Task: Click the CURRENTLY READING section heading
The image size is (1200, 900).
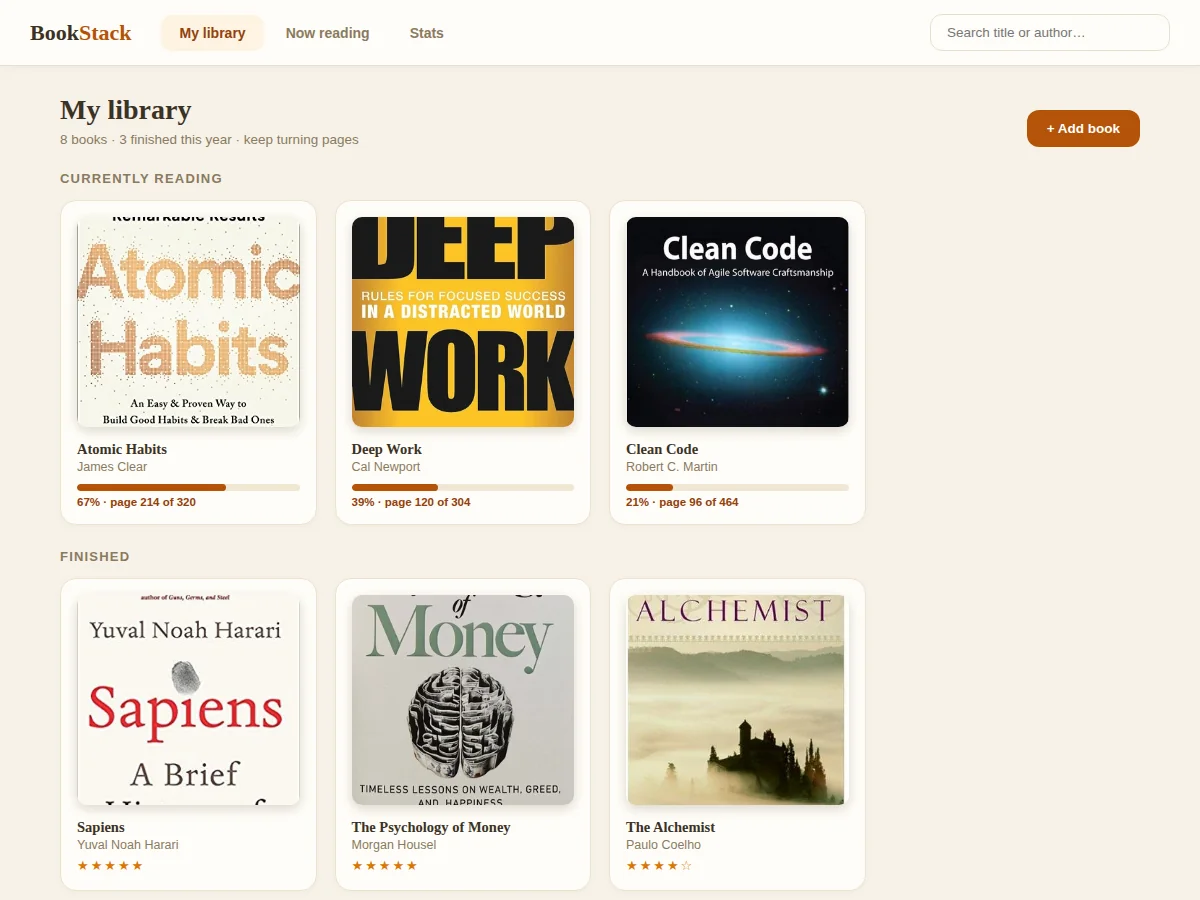Action: coord(141,179)
